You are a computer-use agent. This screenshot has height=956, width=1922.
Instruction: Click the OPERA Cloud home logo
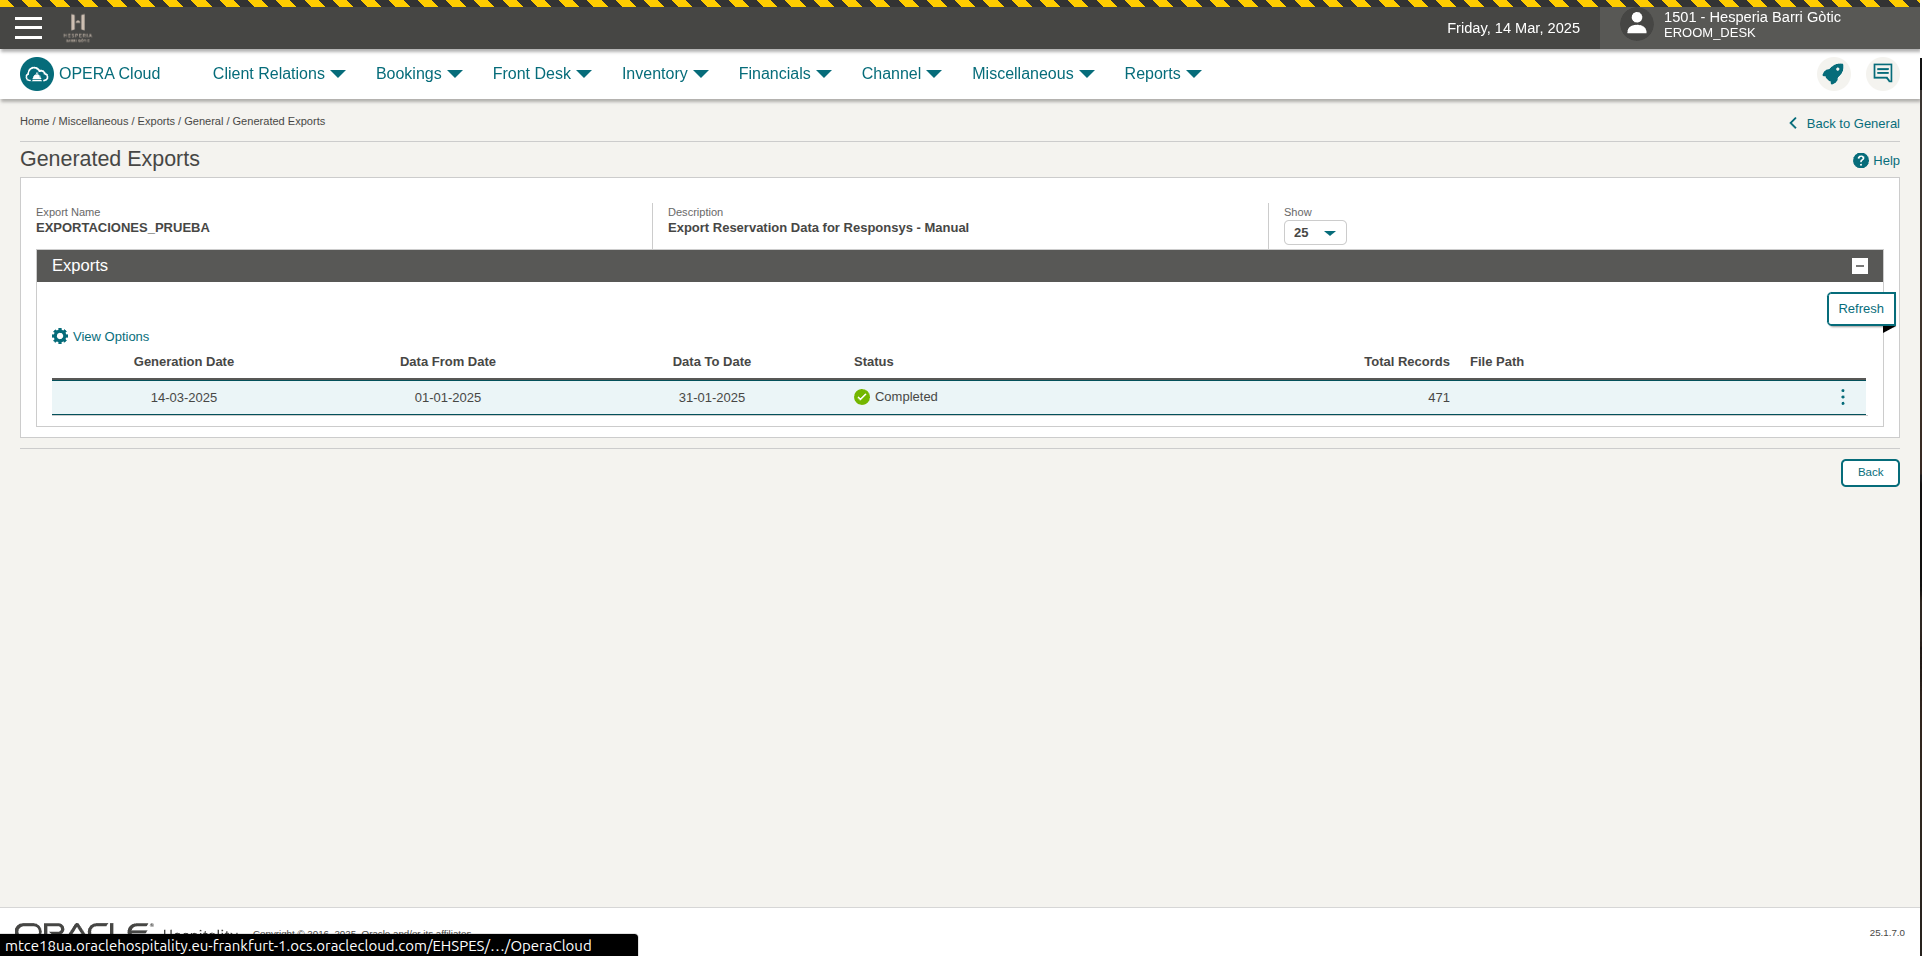click(x=37, y=74)
